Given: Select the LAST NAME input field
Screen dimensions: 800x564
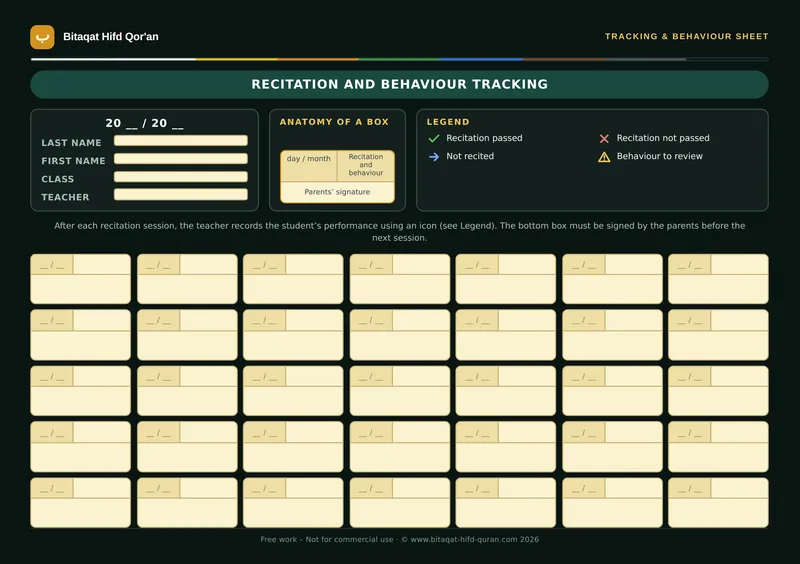Looking at the screenshot, I should 181,140.
